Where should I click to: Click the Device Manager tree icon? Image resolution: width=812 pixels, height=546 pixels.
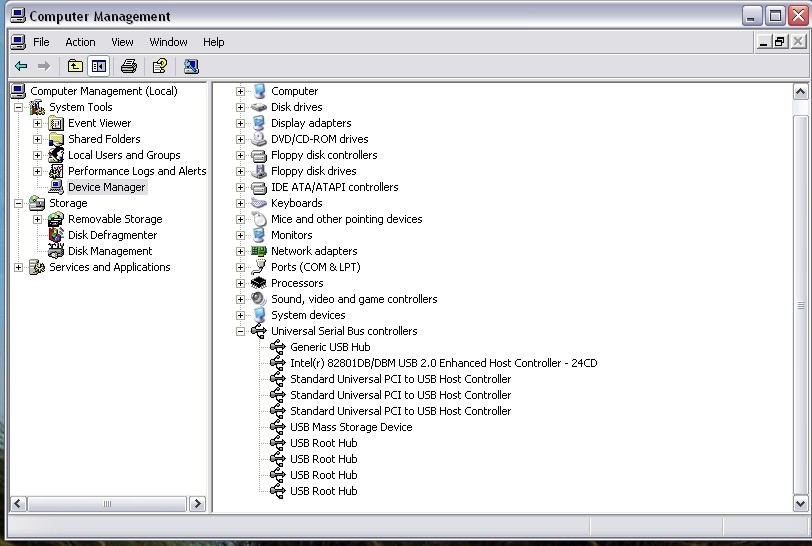coord(56,187)
